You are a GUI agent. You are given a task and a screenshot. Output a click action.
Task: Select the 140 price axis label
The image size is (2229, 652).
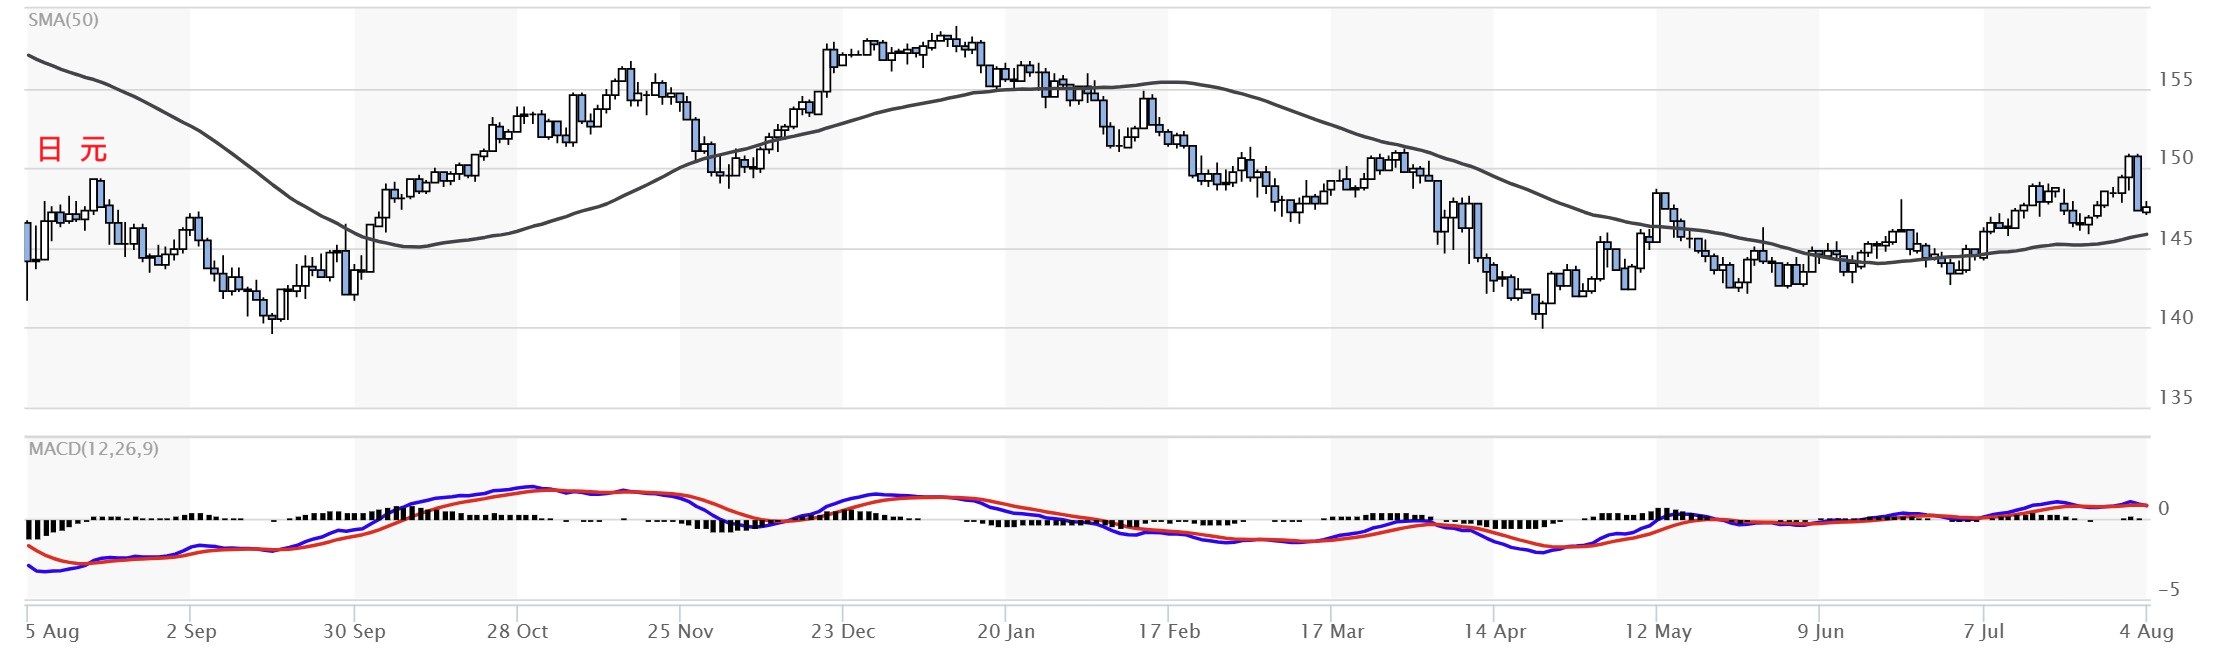pos(2176,318)
